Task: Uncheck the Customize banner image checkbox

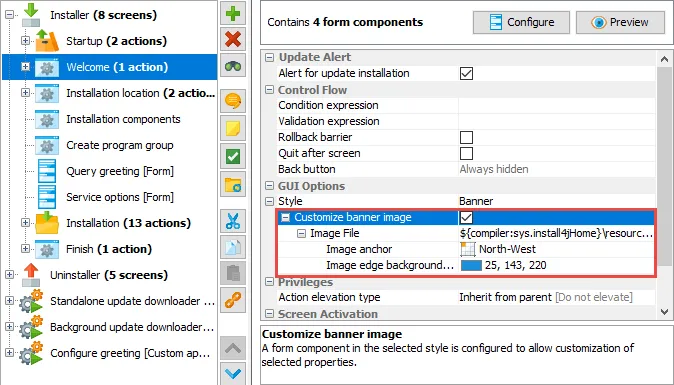Action: click(466, 217)
